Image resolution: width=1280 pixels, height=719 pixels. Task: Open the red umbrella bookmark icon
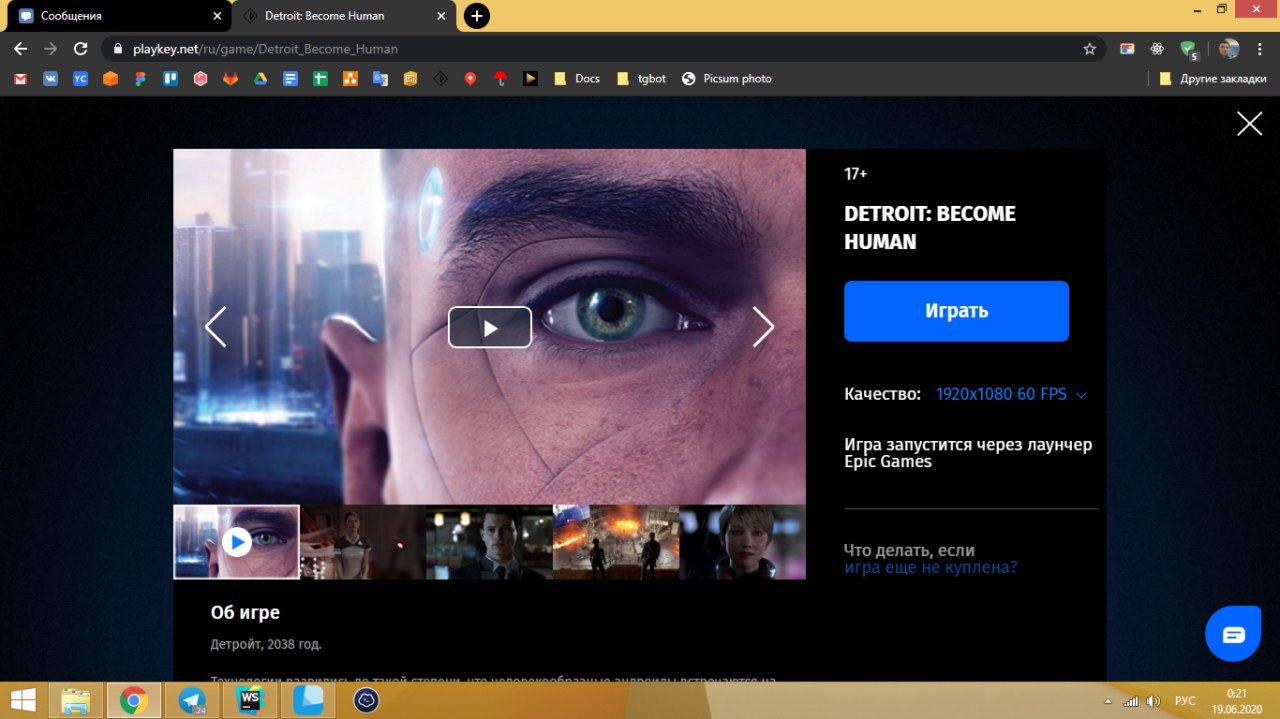500,78
